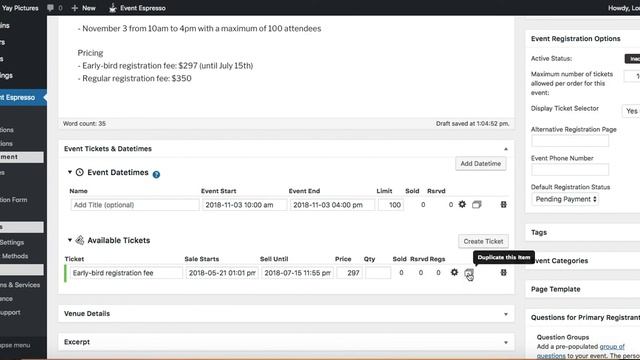Trash the Early-bird registration fee ticket
The image size is (640, 360).
pos(503,272)
